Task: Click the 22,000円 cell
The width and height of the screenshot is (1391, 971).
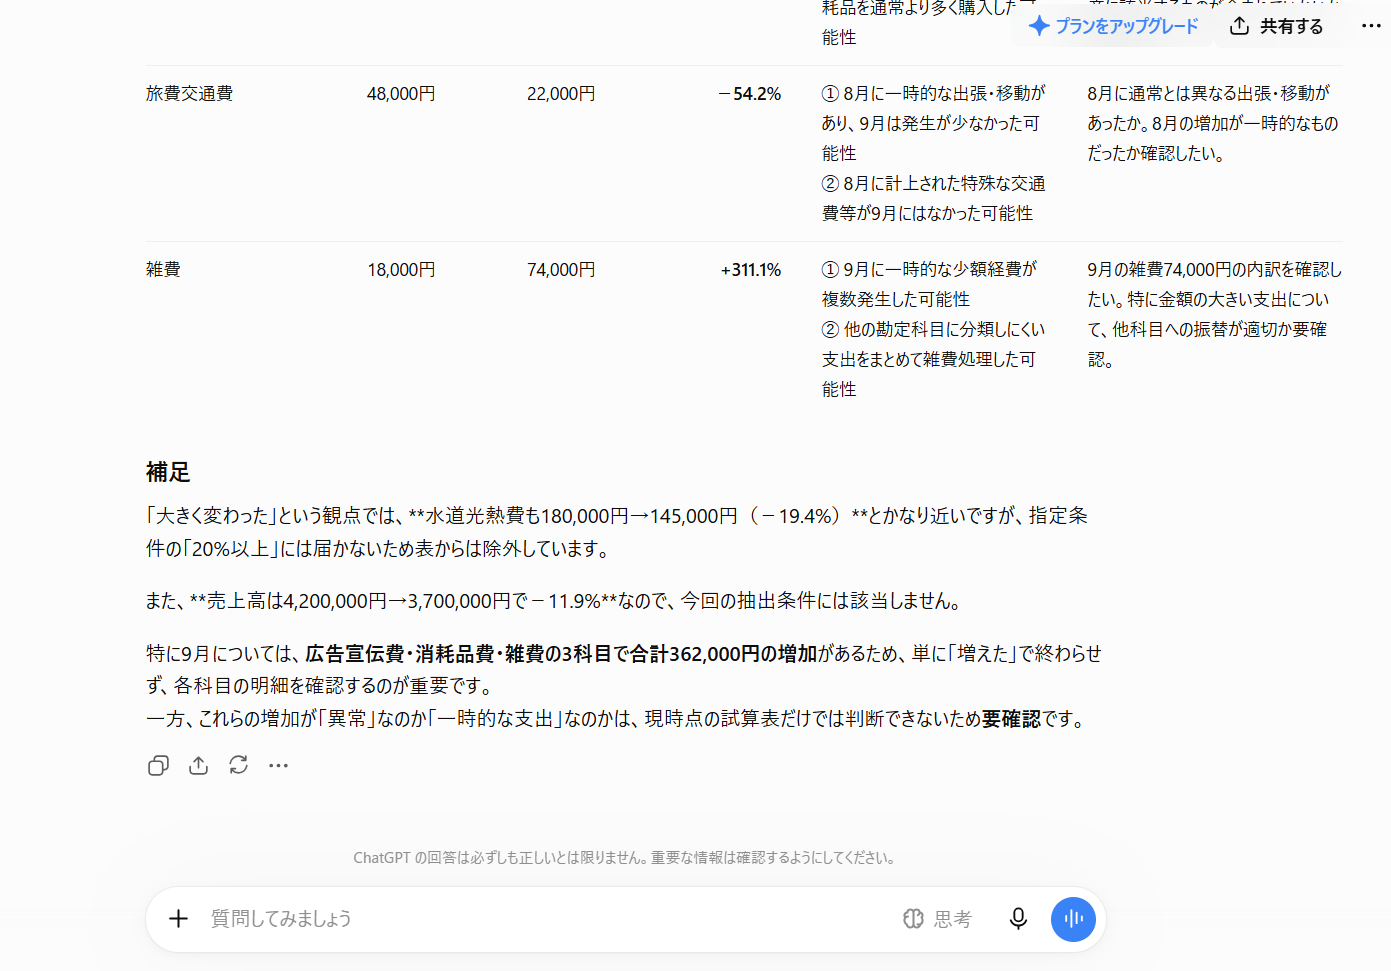Action: [x=561, y=94]
